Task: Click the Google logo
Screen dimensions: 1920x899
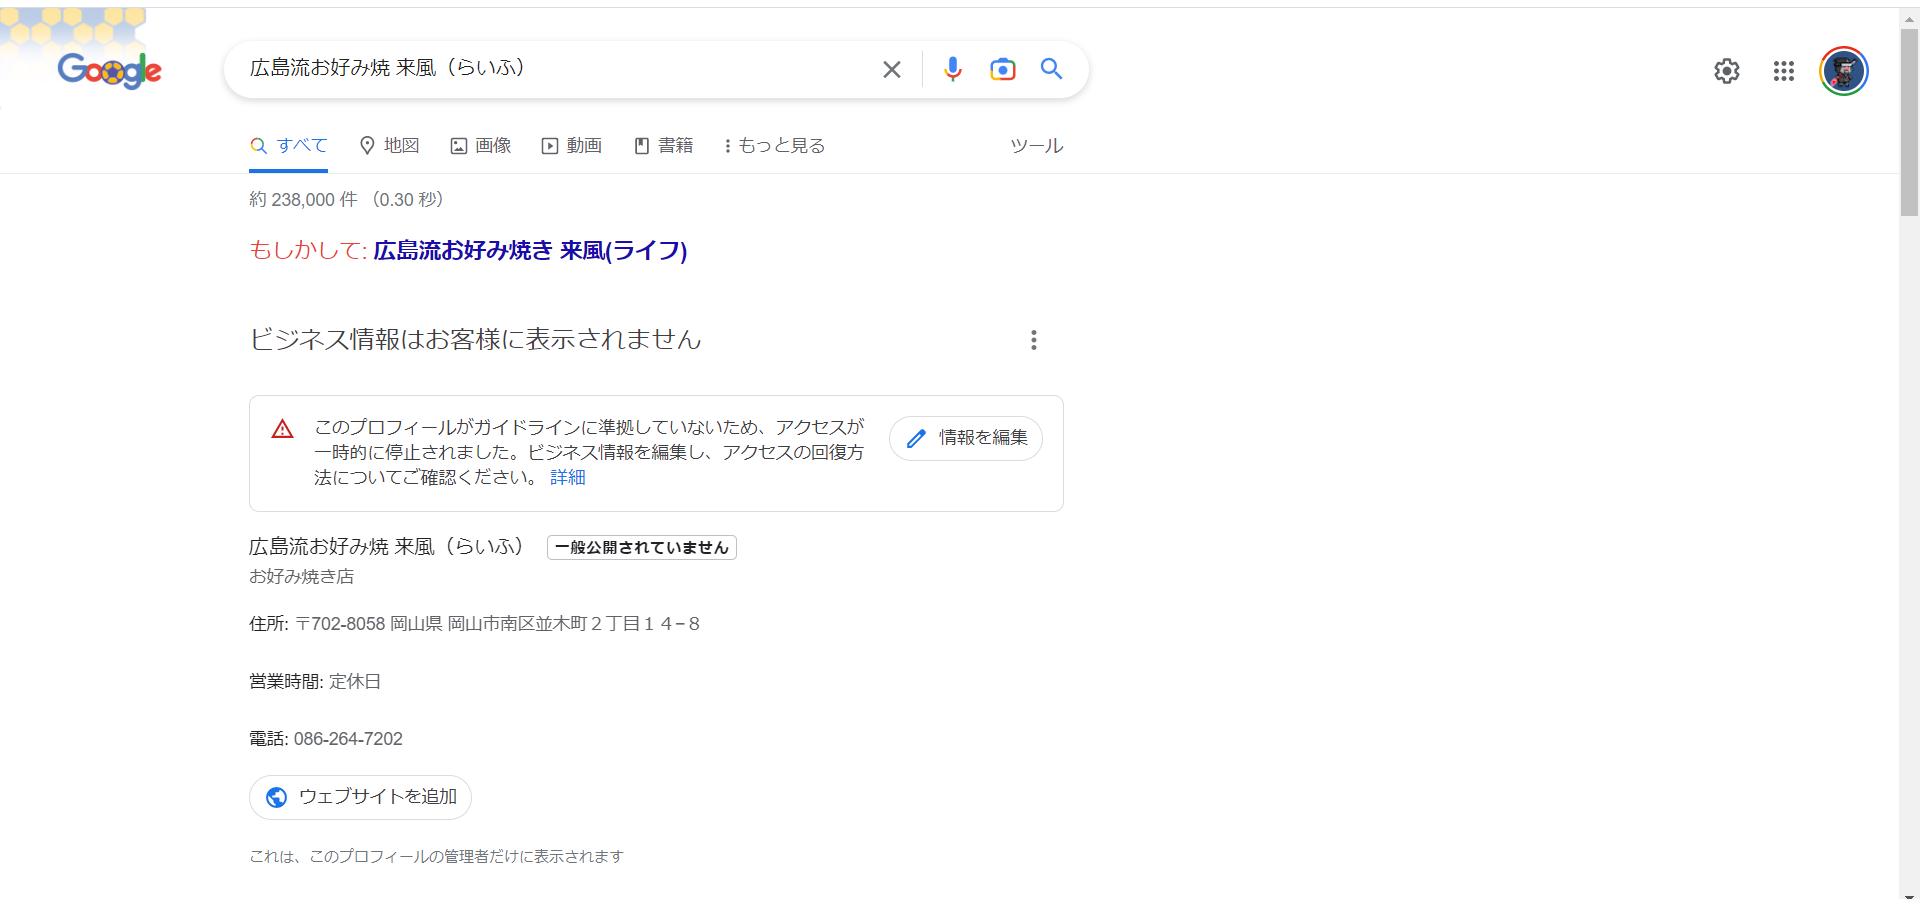Action: coord(110,70)
